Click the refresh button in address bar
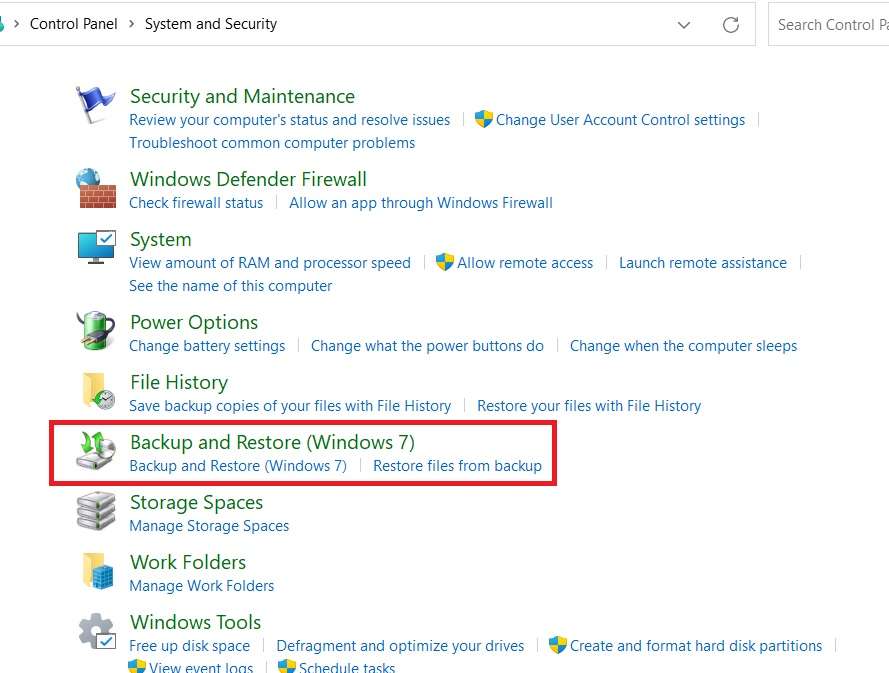The width and height of the screenshot is (889, 673). (x=731, y=25)
